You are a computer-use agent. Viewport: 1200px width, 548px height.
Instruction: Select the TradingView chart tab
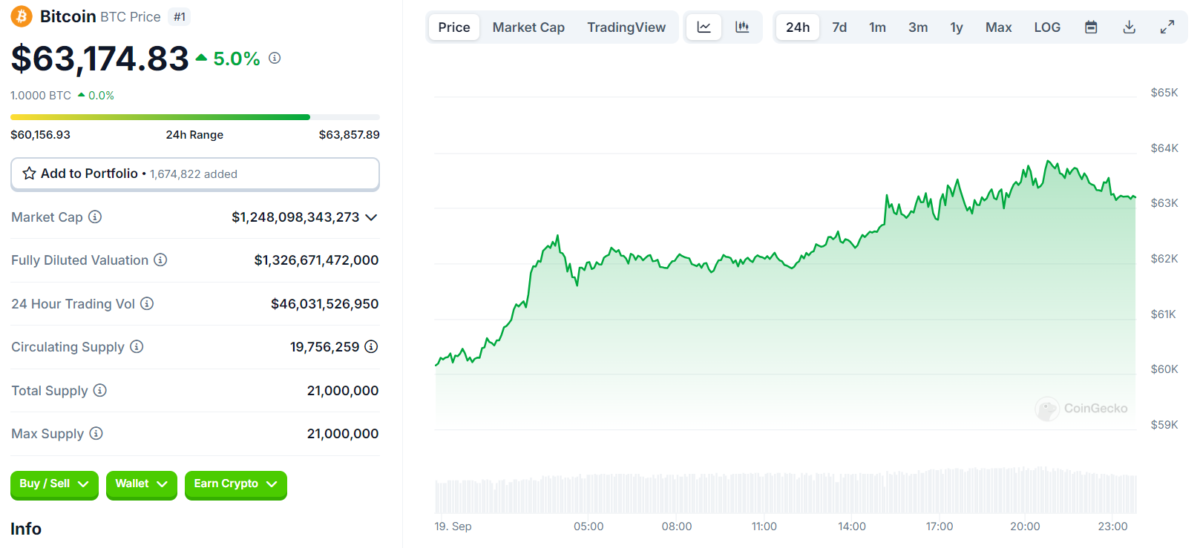[626, 27]
